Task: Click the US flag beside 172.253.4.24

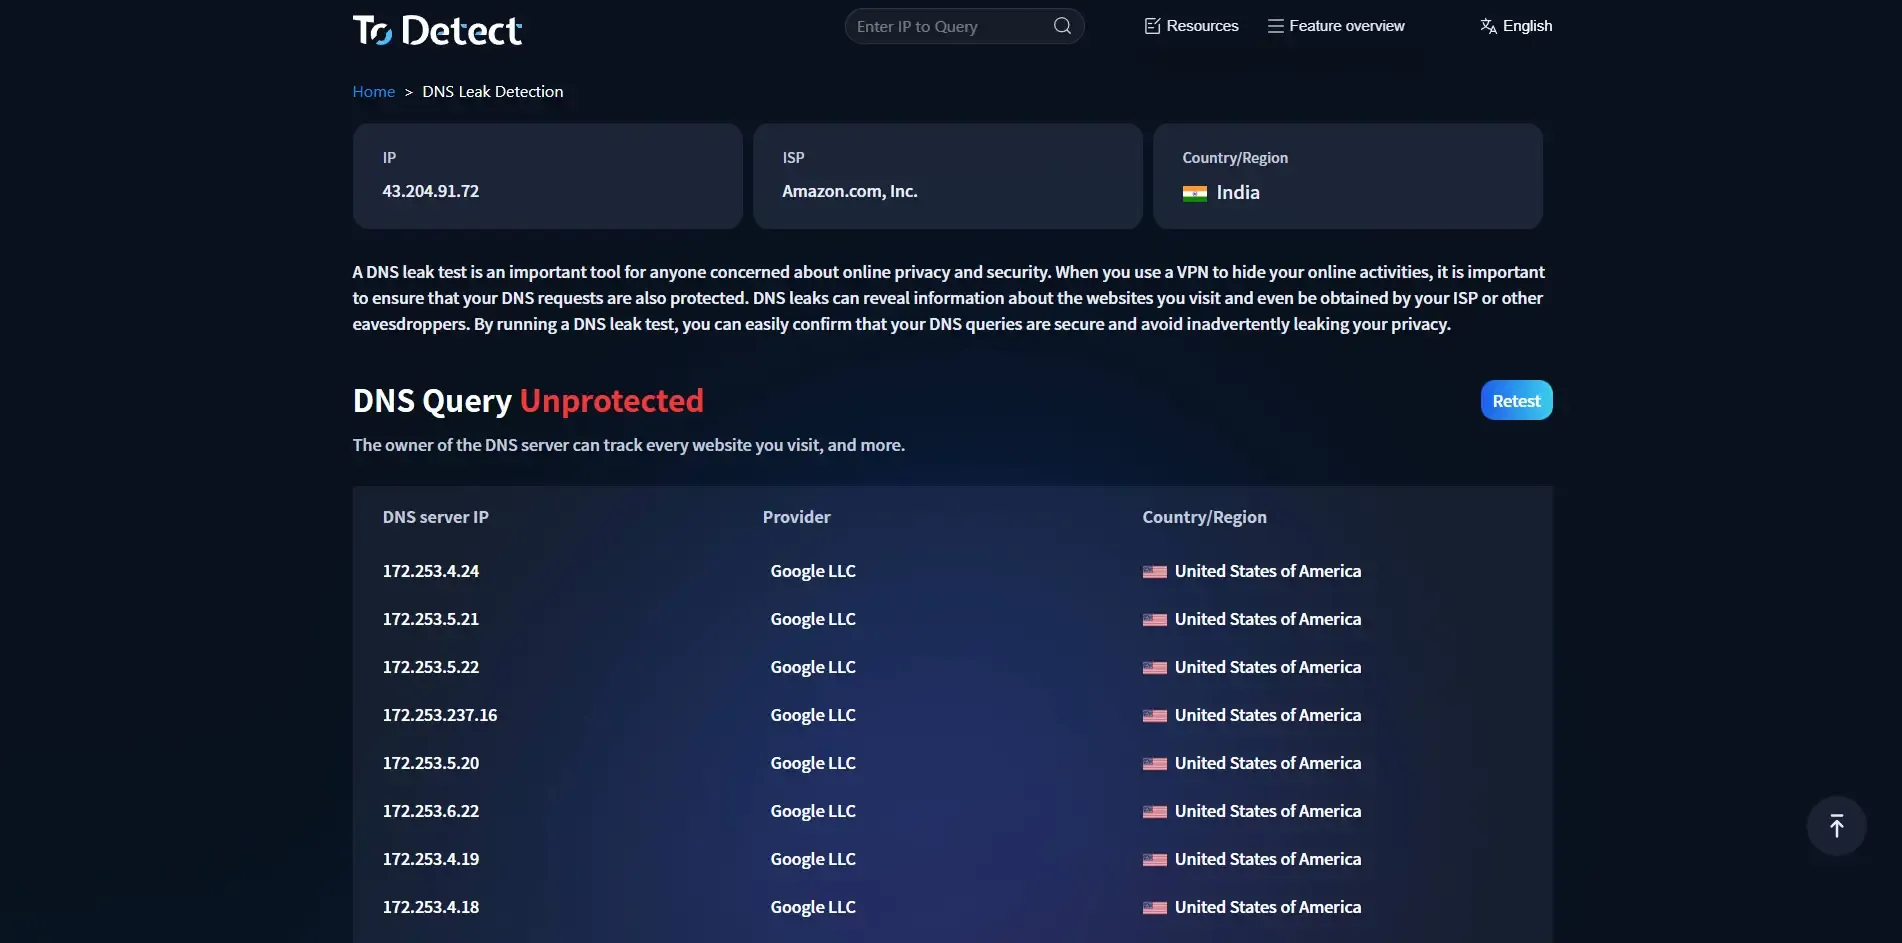Action: pos(1154,572)
